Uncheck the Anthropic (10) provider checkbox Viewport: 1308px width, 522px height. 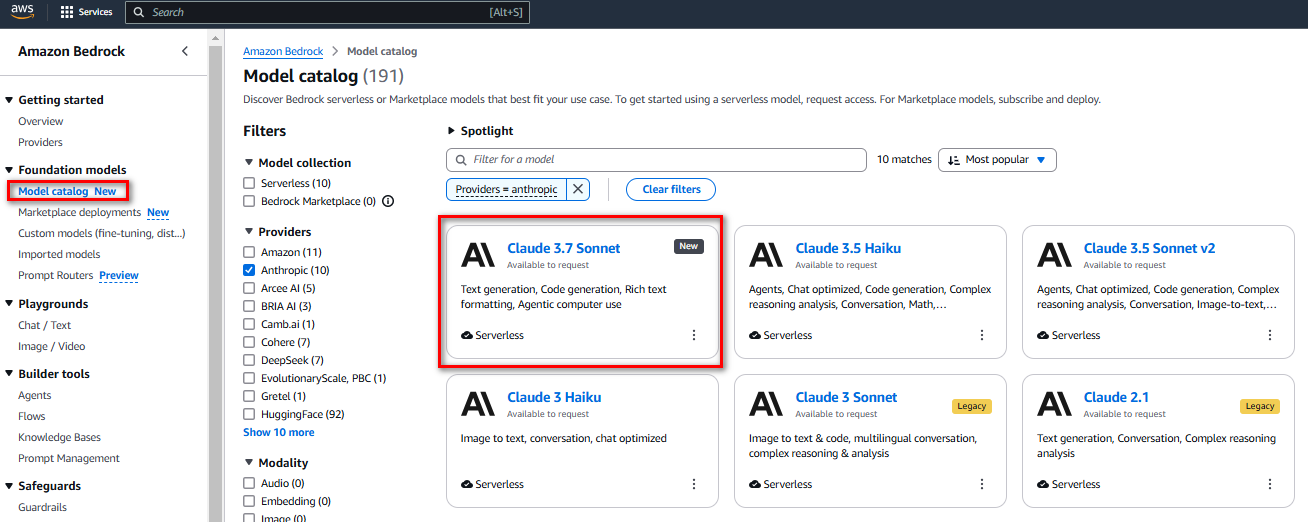pos(249,270)
